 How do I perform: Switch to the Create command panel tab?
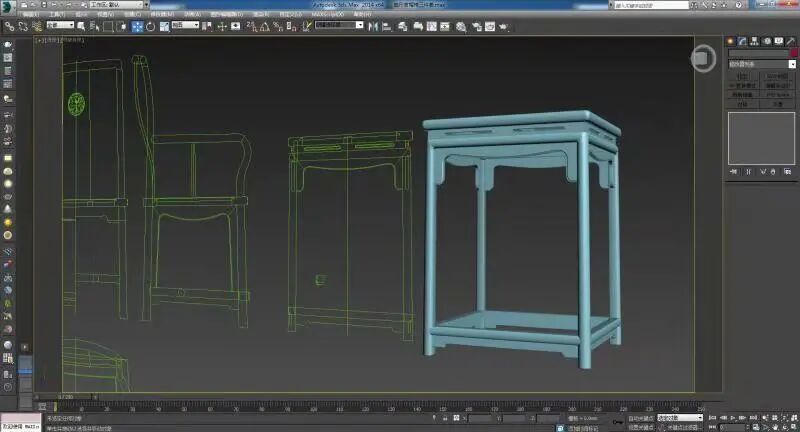(731, 41)
